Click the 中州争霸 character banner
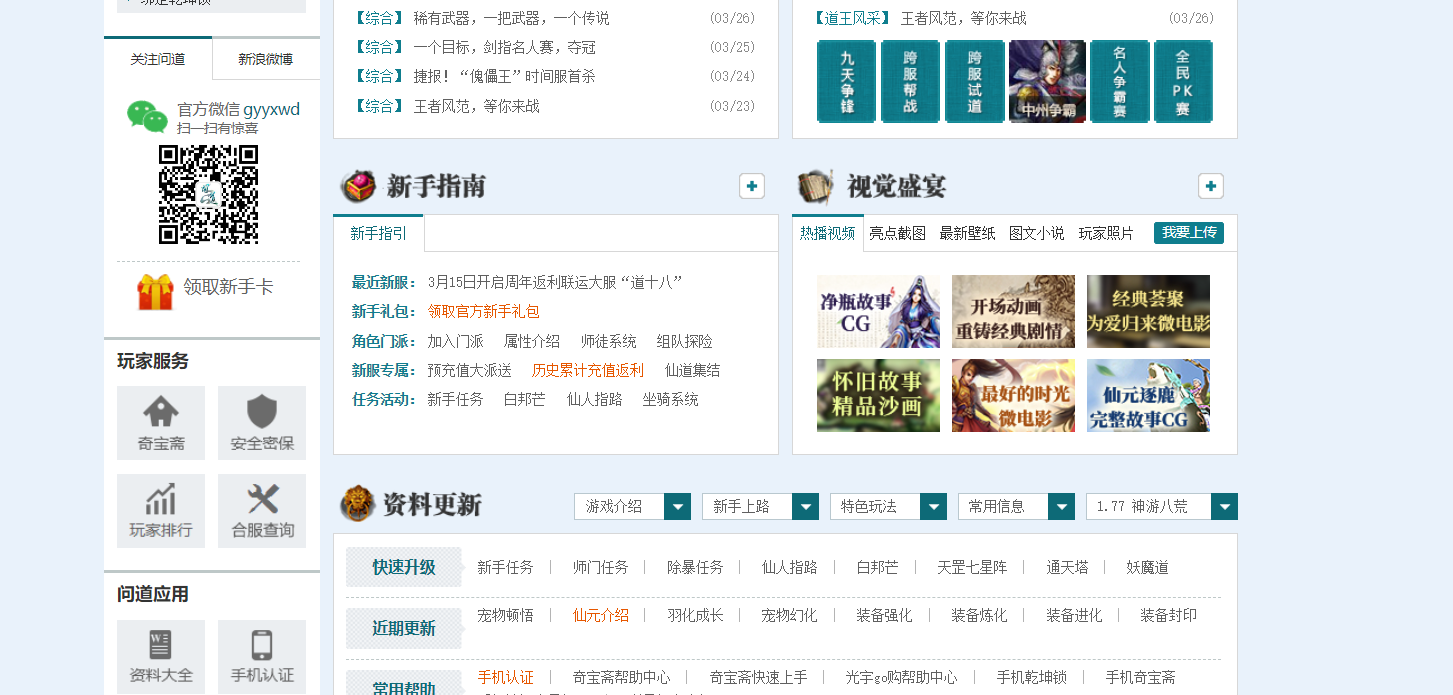Image resolution: width=1453 pixels, height=695 pixels. (x=1047, y=81)
